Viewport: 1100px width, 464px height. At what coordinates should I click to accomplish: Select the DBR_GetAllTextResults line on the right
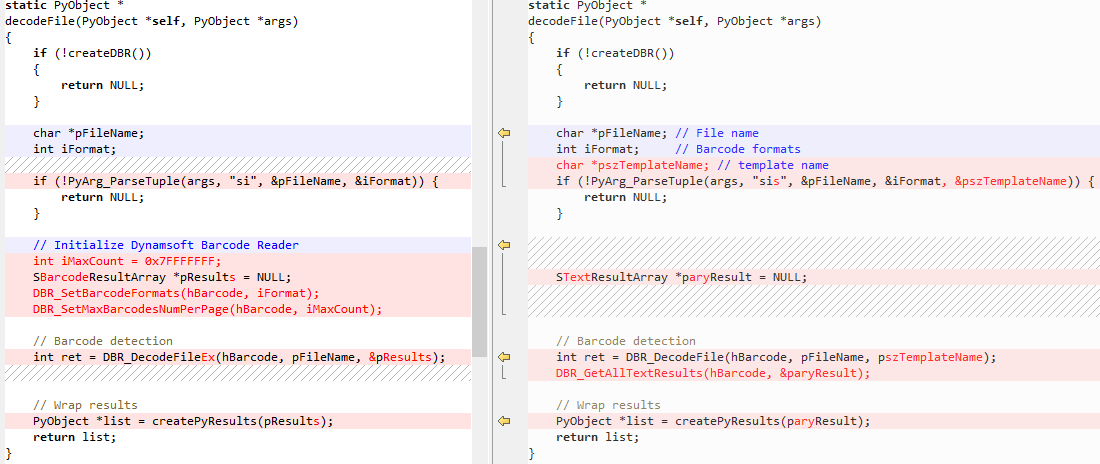(x=713, y=373)
